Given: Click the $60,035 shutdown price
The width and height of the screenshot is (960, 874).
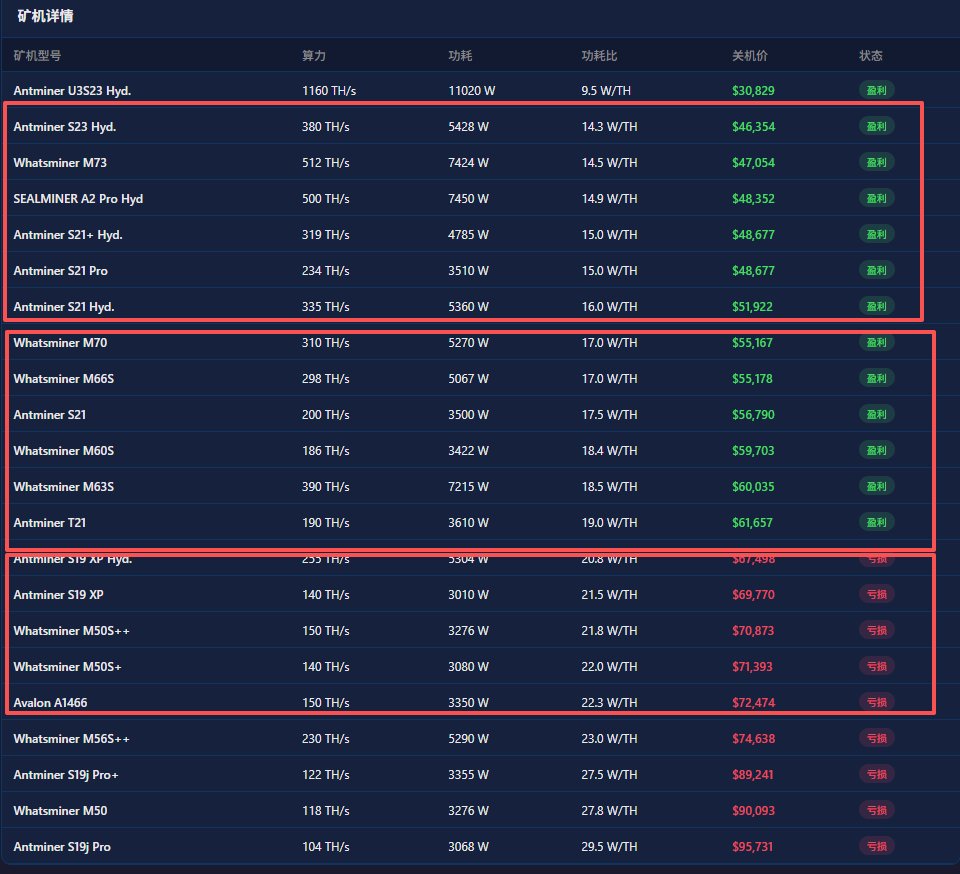Looking at the screenshot, I should (x=753, y=487).
